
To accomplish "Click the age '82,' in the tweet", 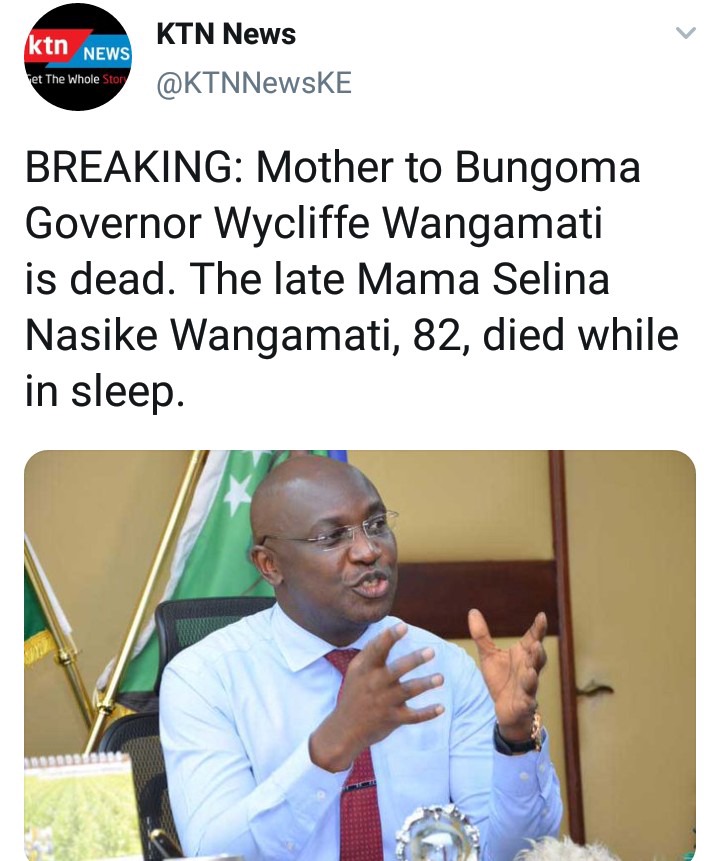I will pos(442,336).
